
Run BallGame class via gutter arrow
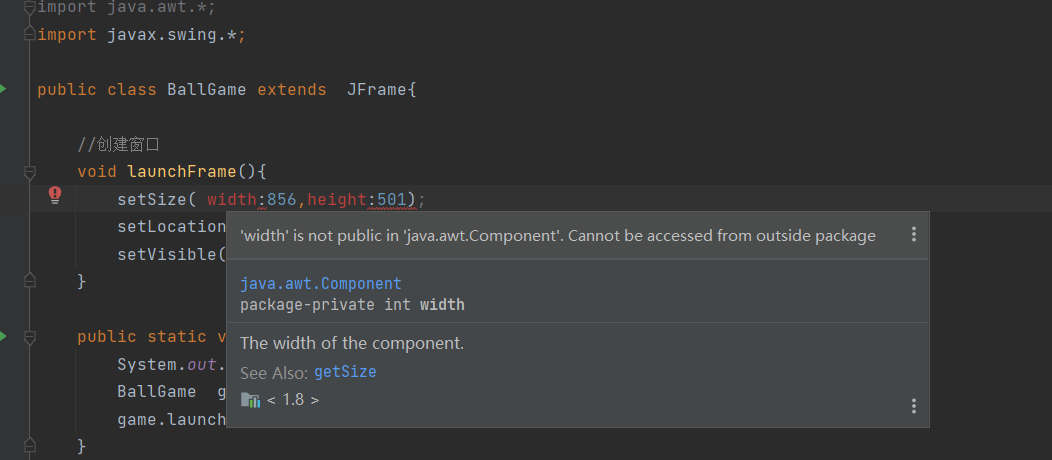(x=3, y=89)
